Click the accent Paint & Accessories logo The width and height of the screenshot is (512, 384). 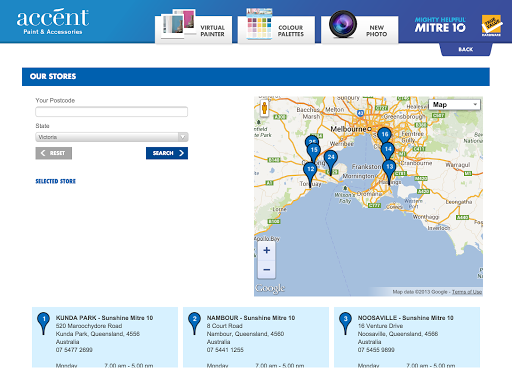click(x=53, y=21)
